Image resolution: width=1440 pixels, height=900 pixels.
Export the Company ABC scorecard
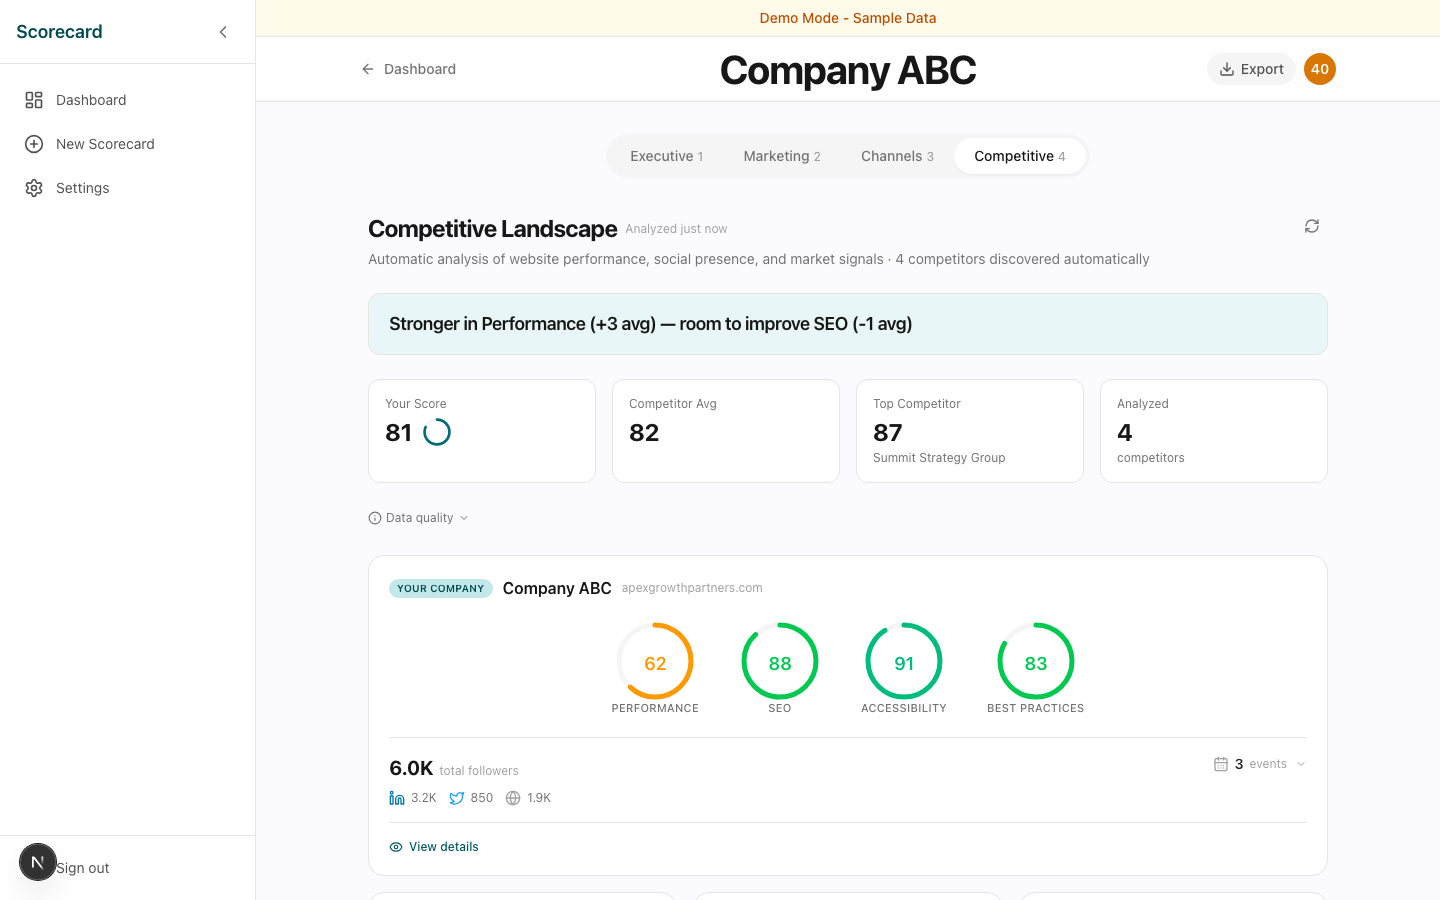pos(1251,69)
